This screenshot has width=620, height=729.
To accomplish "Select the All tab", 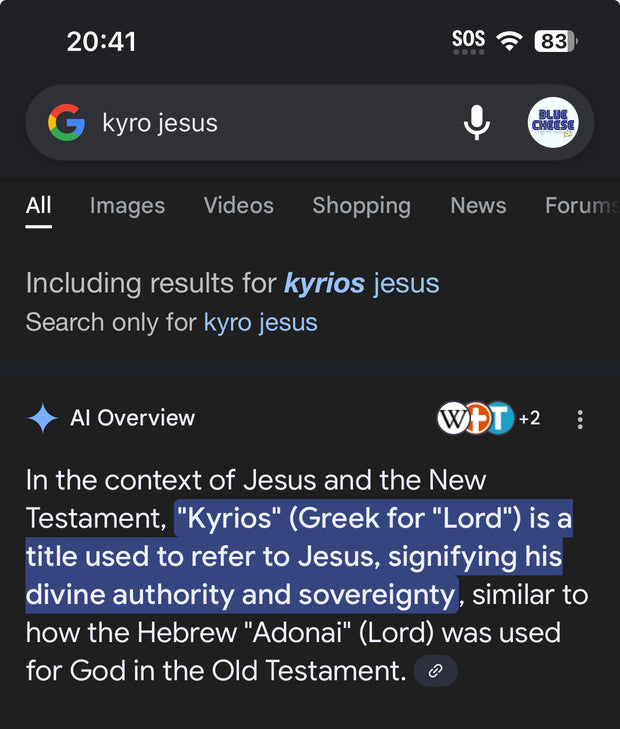I will tap(38, 205).
